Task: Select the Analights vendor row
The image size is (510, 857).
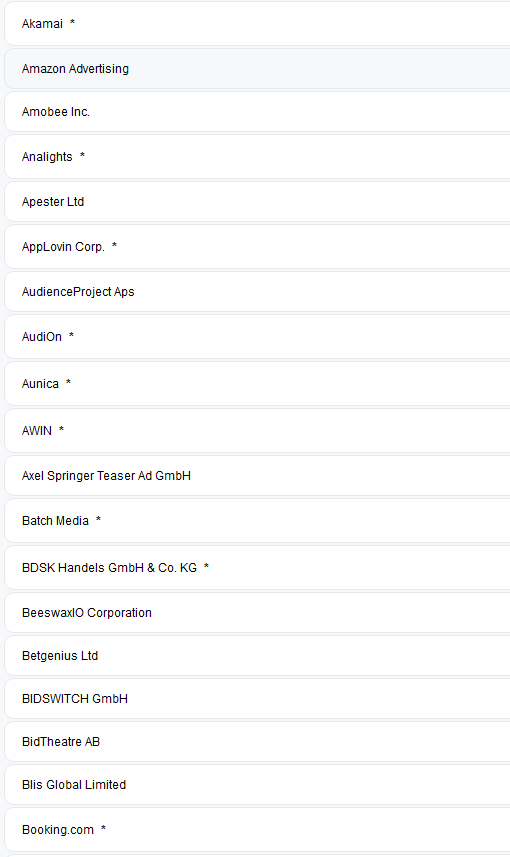Action: (257, 157)
